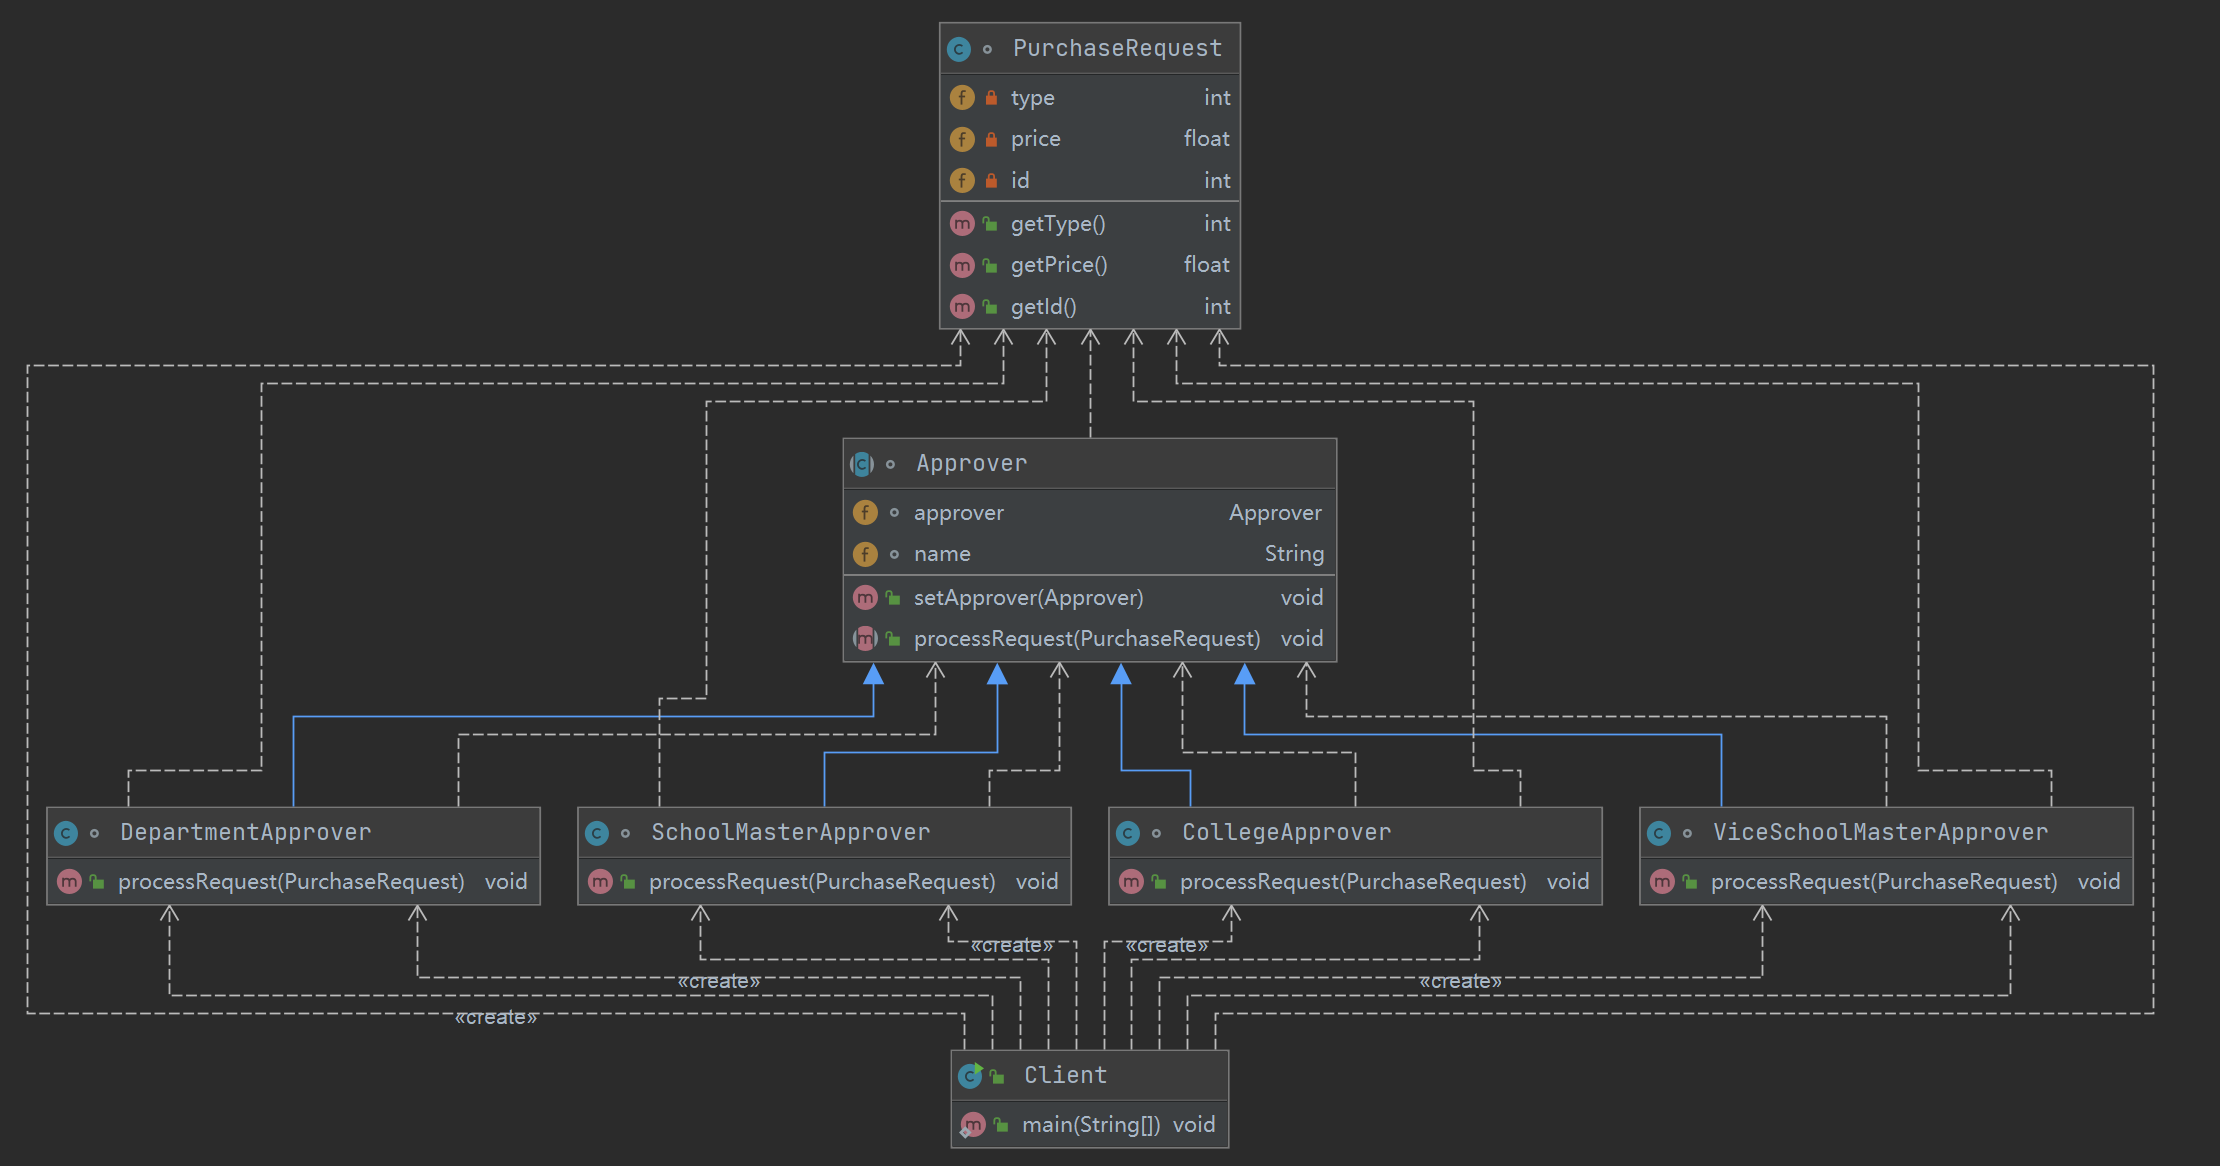The width and height of the screenshot is (2220, 1166).
Task: Click the class icon beside ViceSchoolMasterApprover
Action: pyautogui.click(x=1659, y=833)
